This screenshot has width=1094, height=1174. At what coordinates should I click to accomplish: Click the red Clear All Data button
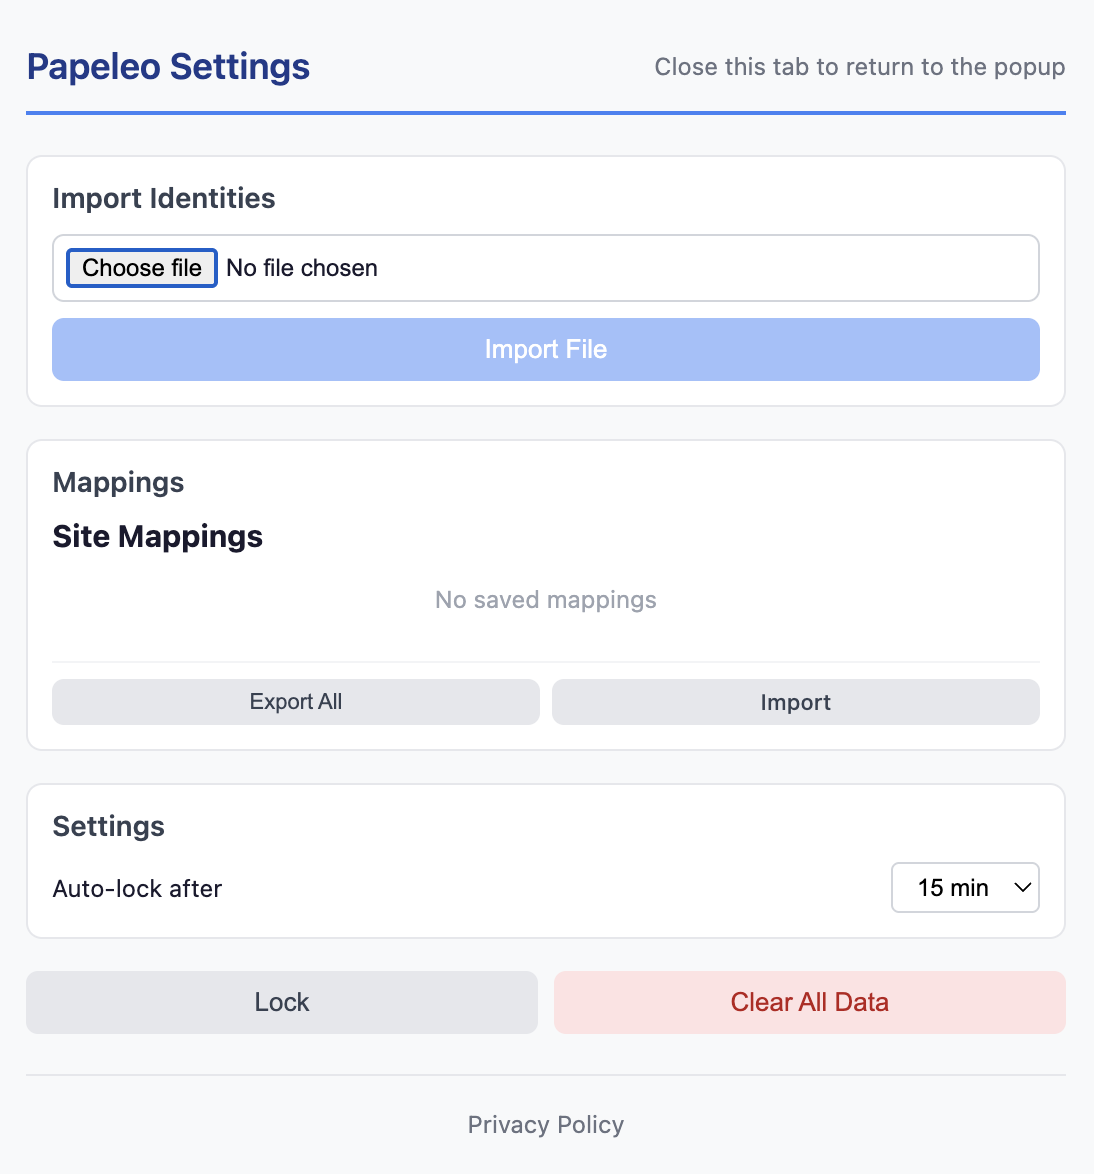(809, 1002)
